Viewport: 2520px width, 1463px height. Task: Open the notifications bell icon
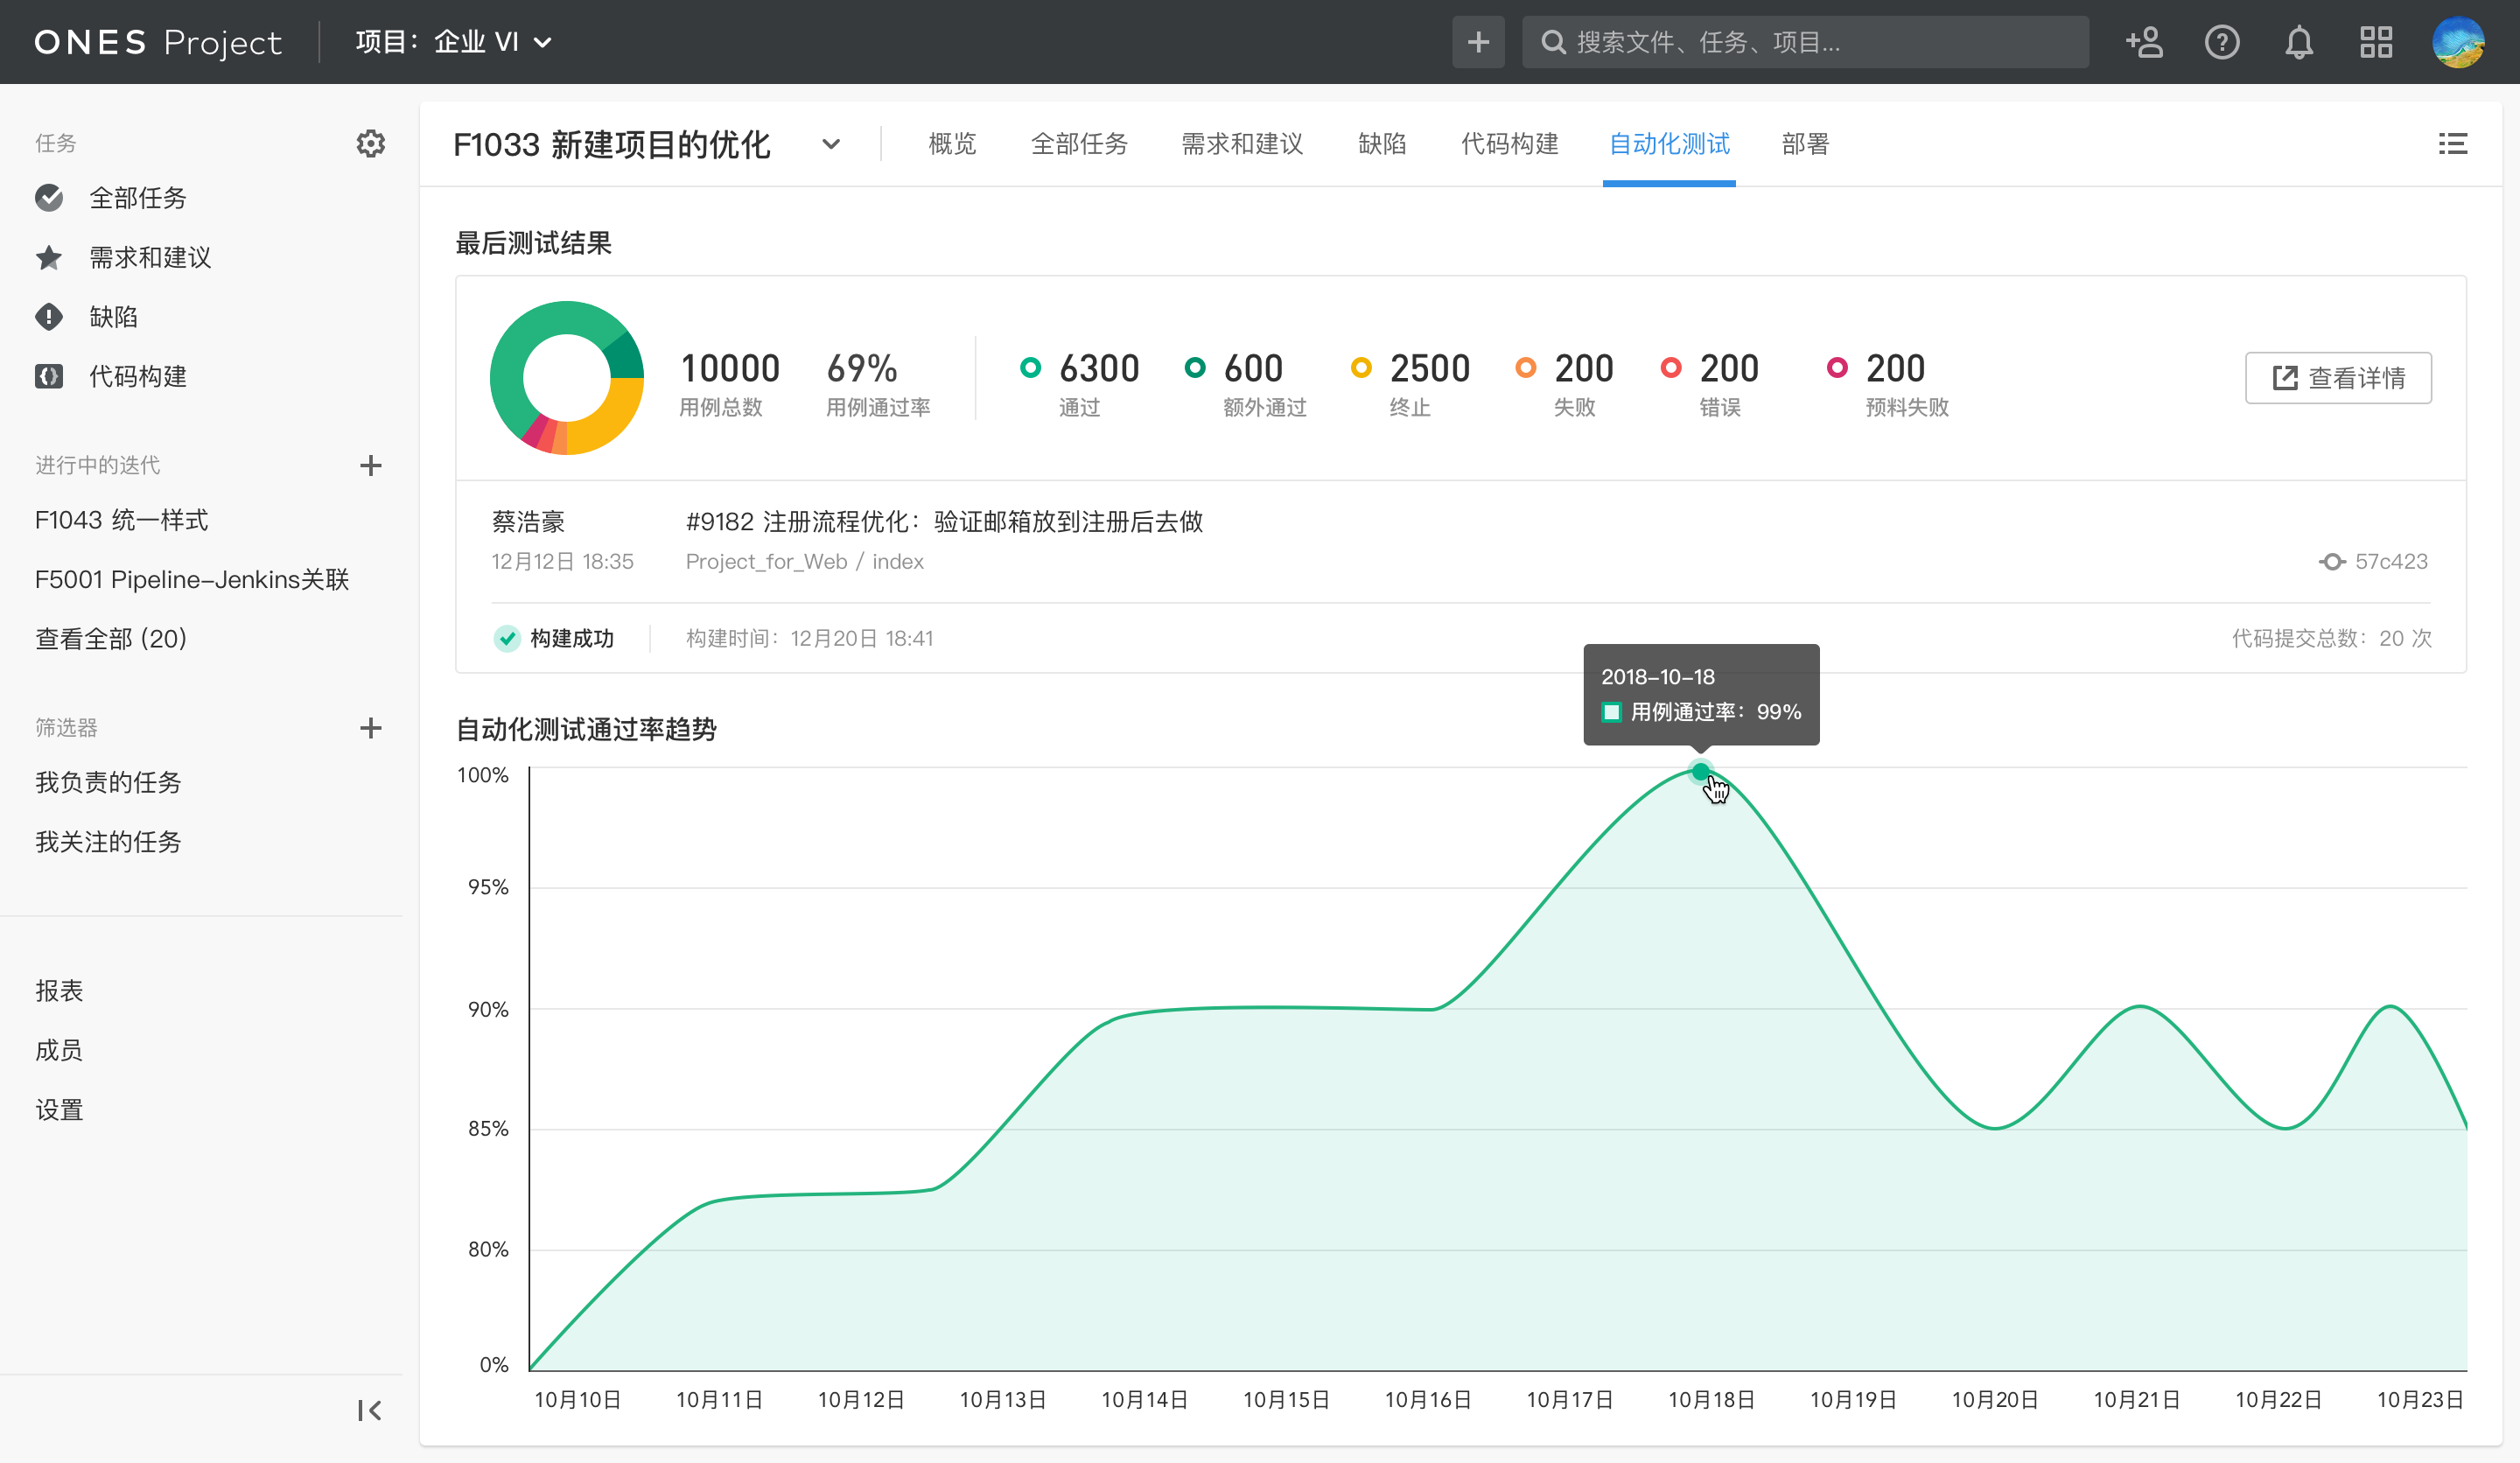pos(2298,42)
